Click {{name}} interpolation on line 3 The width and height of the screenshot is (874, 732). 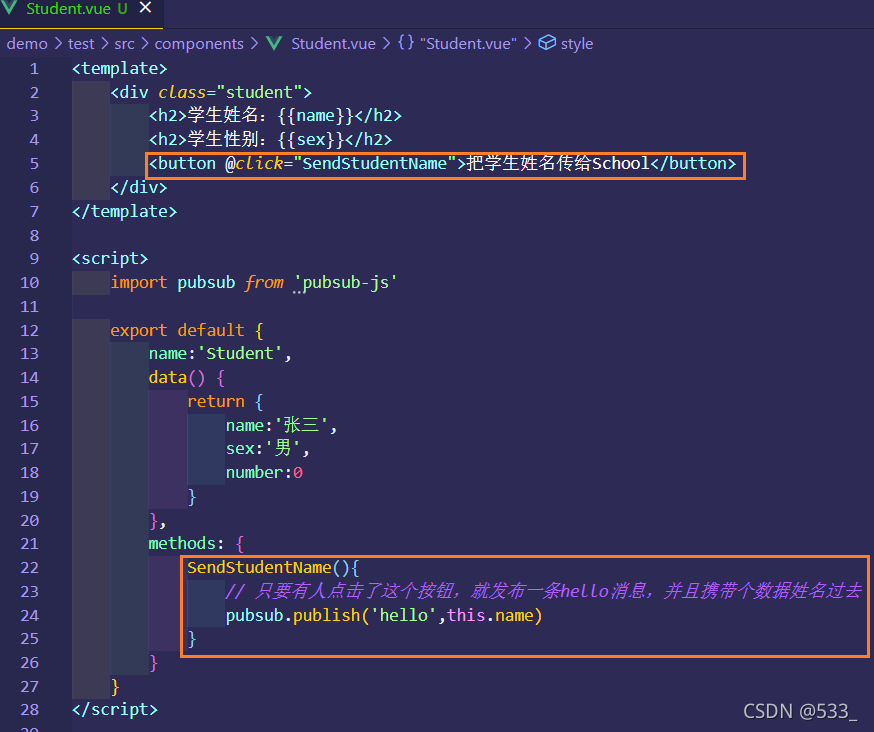point(315,115)
